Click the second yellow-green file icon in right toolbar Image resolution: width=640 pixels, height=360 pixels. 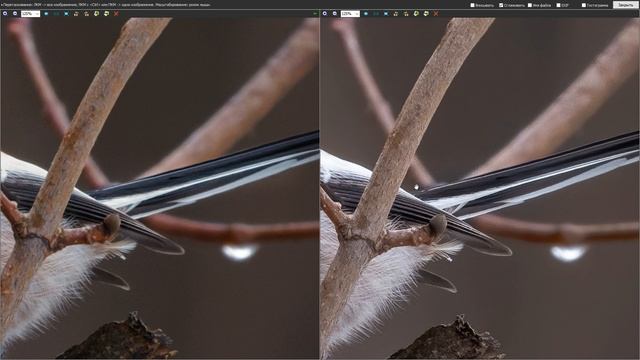[426, 13]
